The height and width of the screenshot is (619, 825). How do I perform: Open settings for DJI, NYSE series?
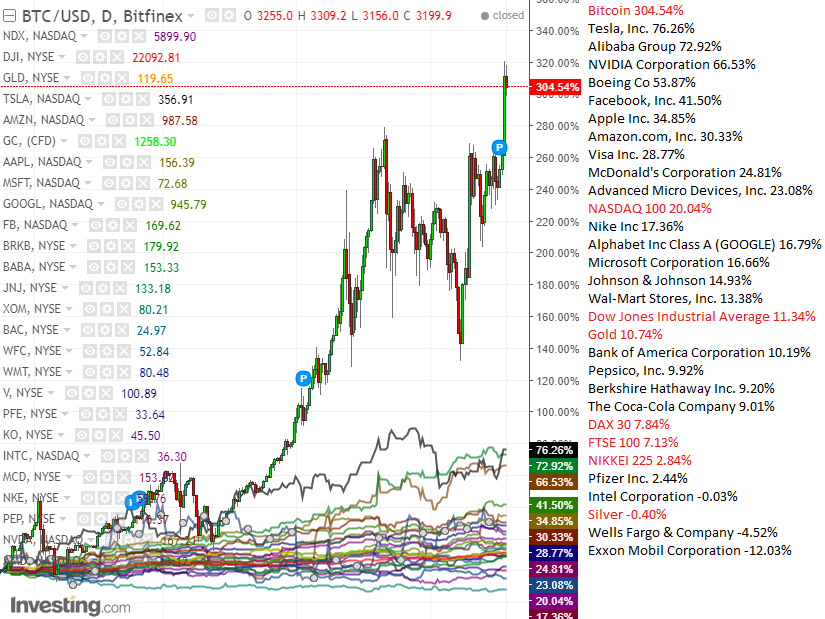pyautogui.click(x=99, y=57)
